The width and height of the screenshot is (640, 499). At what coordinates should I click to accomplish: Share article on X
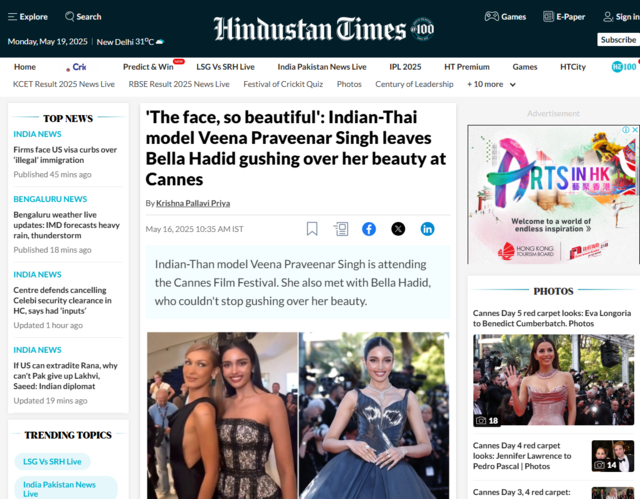[x=398, y=229]
